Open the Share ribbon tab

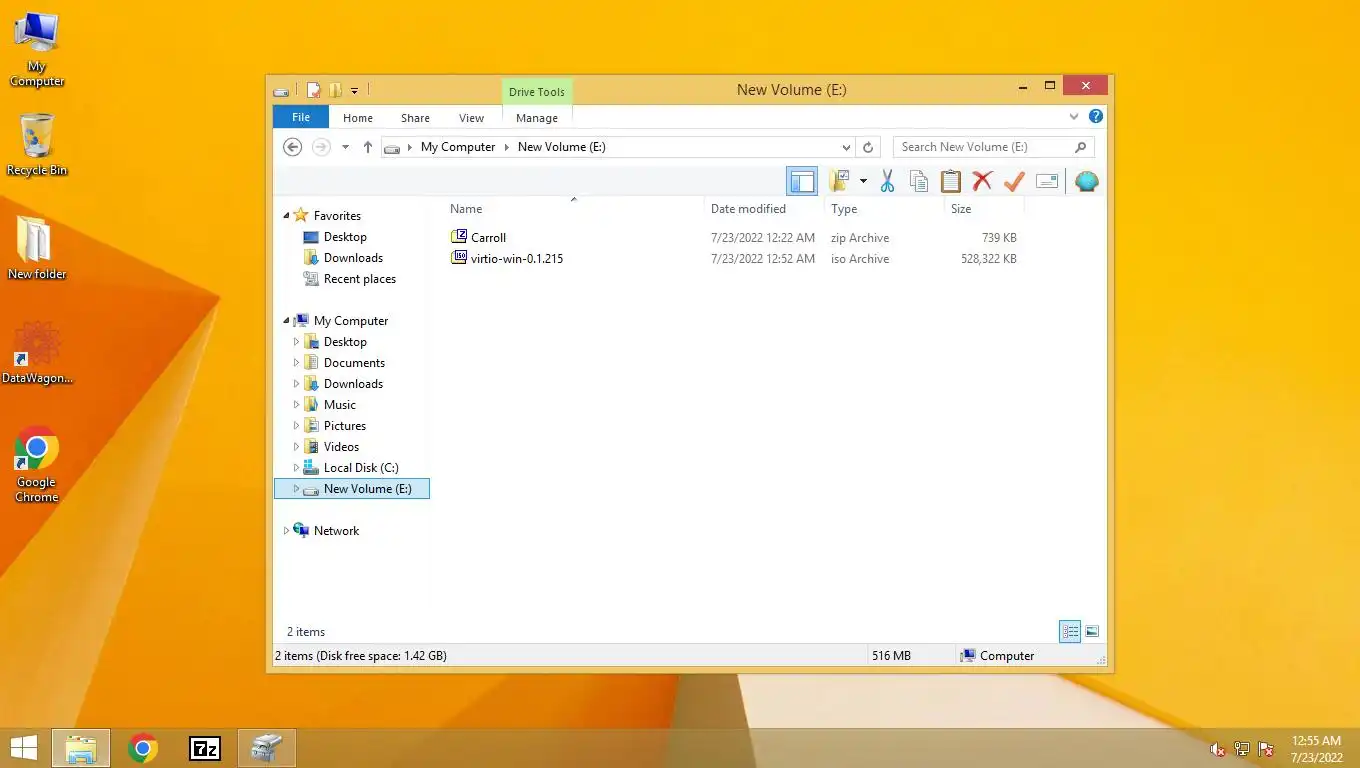[x=415, y=118]
